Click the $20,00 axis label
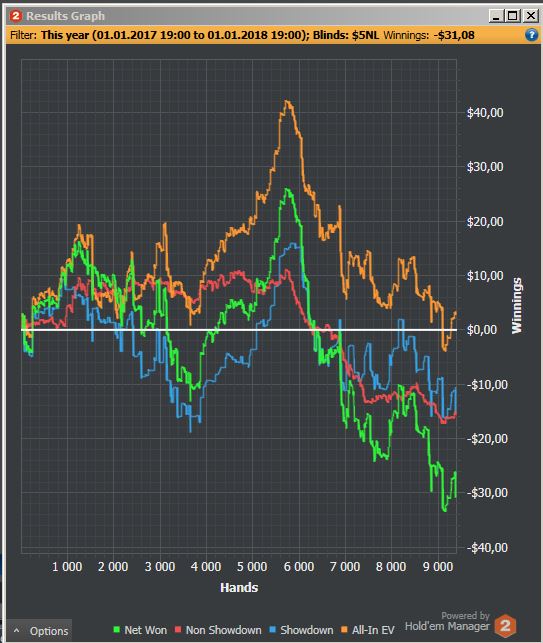The height and width of the screenshot is (643, 543). click(485, 222)
